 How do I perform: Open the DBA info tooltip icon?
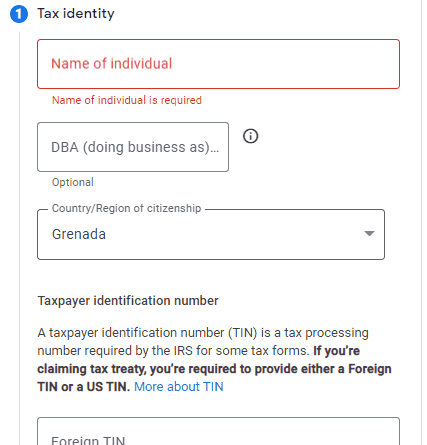(250, 136)
